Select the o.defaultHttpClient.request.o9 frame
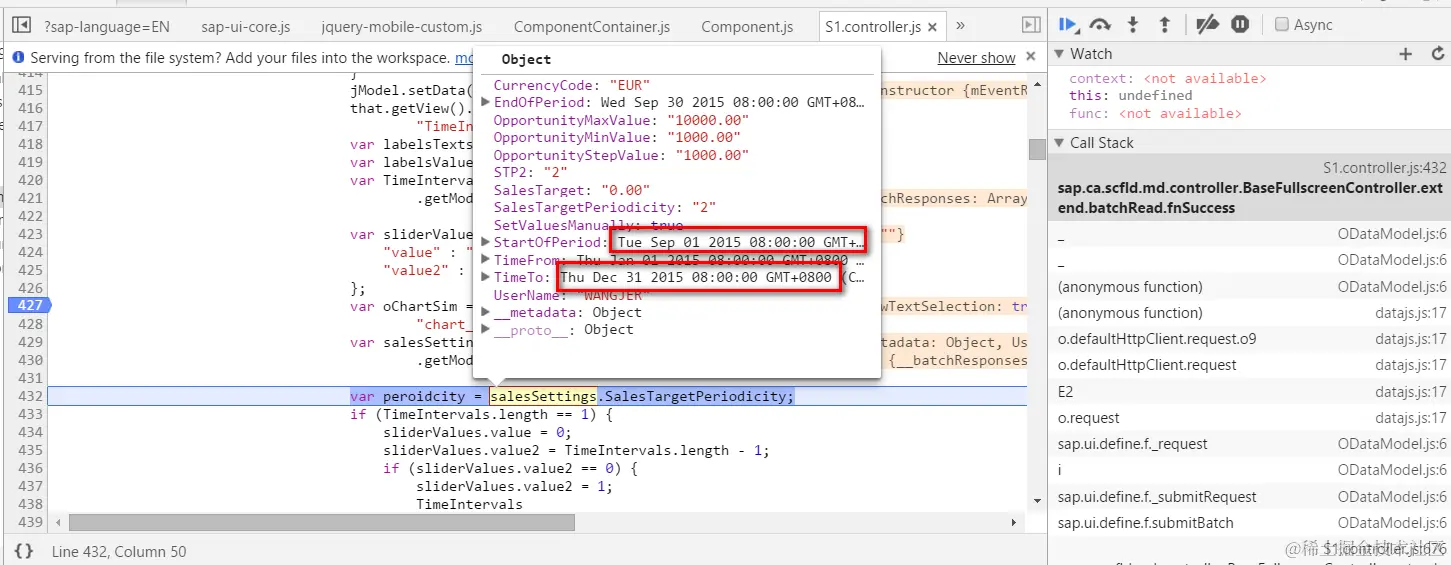Image resolution: width=1451 pixels, height=565 pixels. coord(1250,339)
